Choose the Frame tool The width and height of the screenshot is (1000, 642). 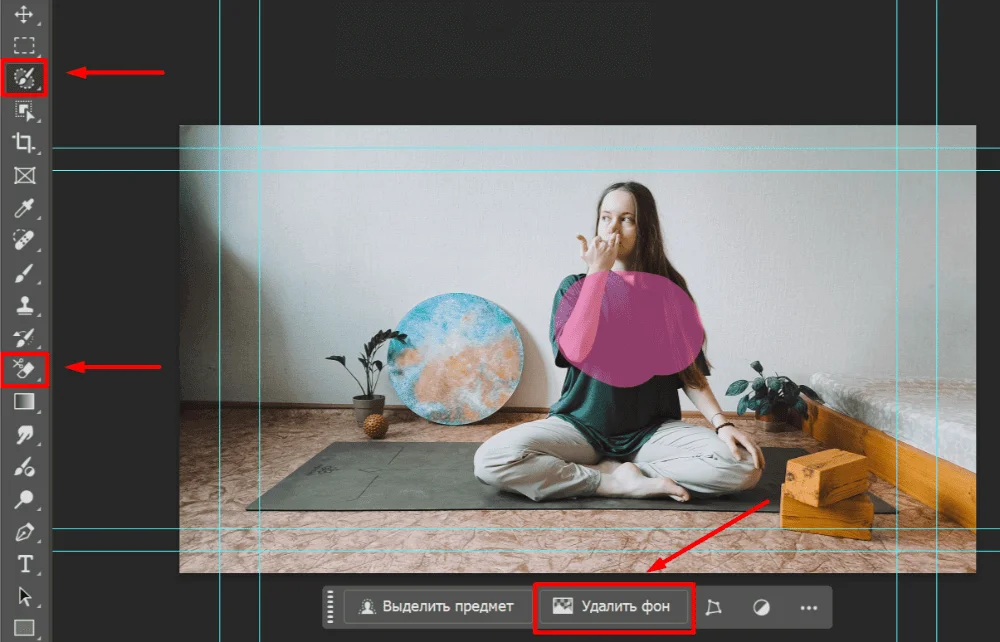[x=24, y=176]
